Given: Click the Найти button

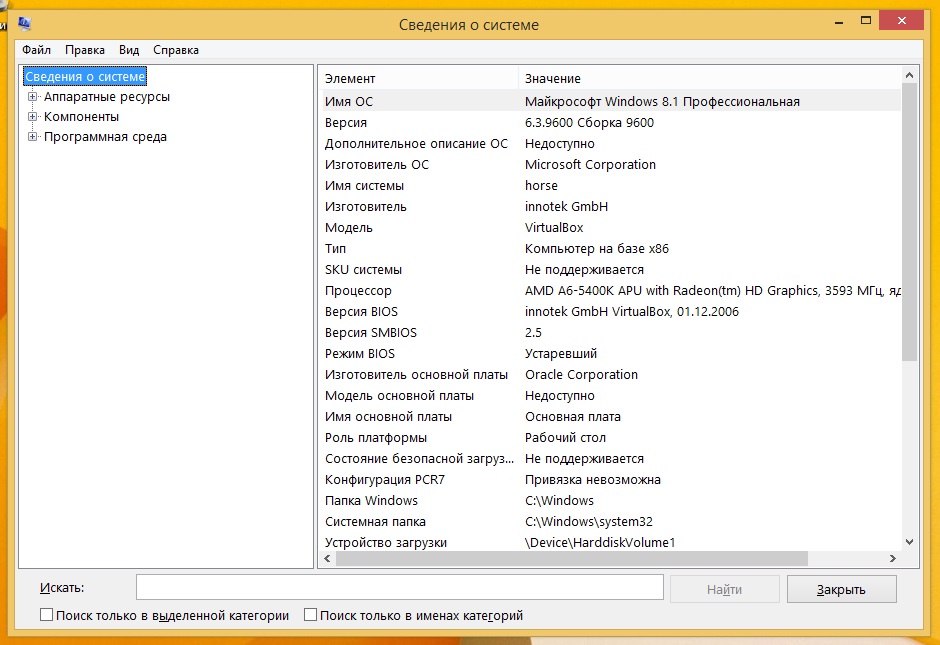Looking at the screenshot, I should (x=724, y=589).
